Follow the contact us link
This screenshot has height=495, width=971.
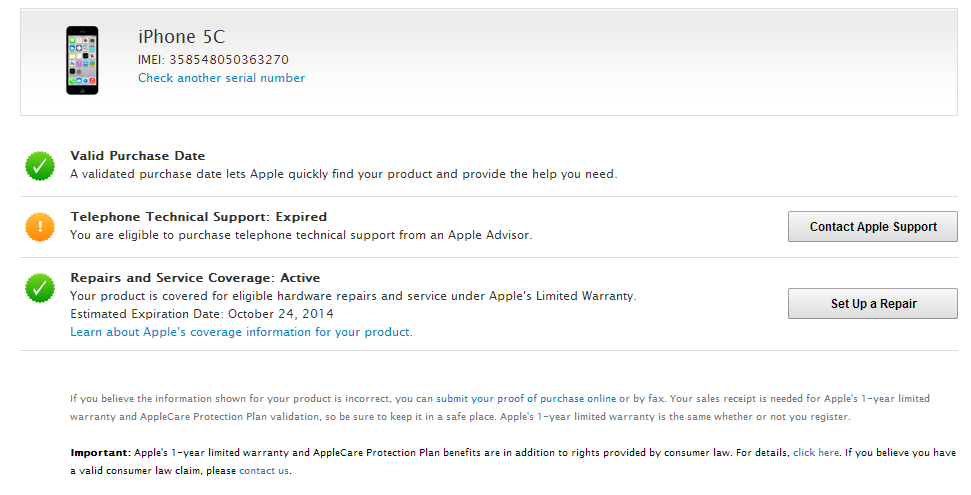(x=264, y=471)
